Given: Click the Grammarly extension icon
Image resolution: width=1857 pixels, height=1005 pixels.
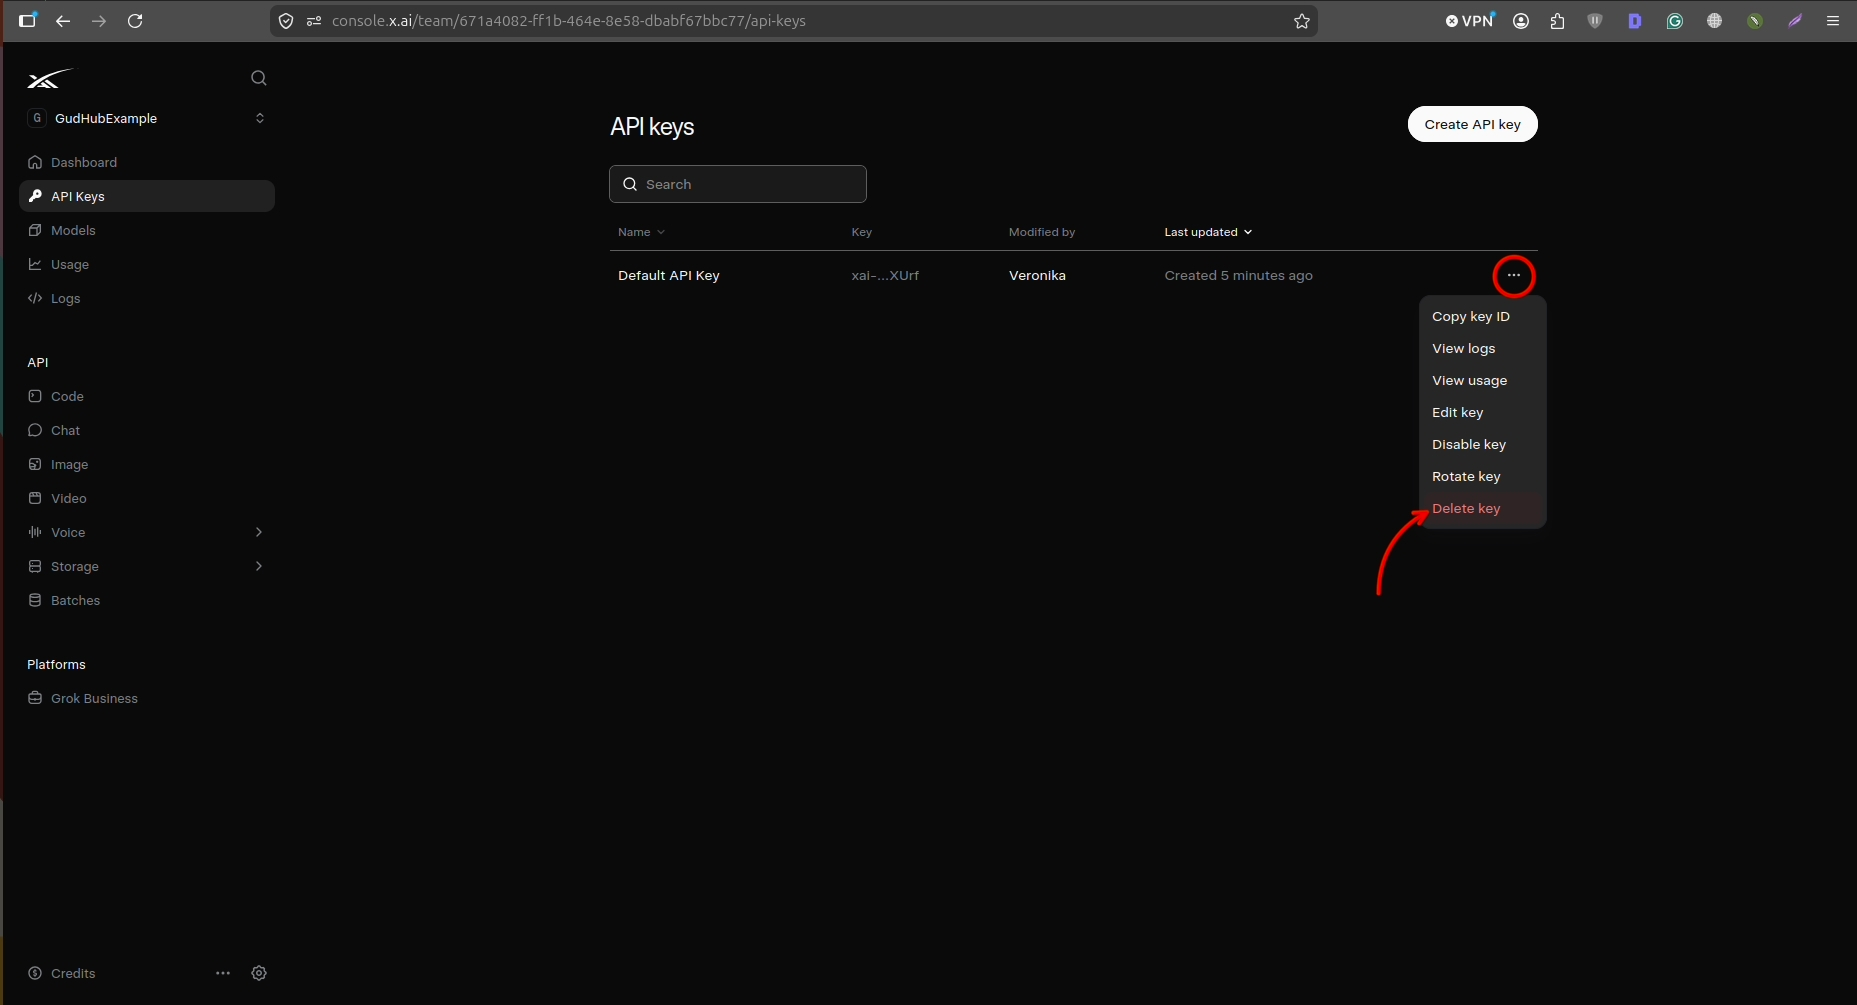Looking at the screenshot, I should coord(1675,21).
